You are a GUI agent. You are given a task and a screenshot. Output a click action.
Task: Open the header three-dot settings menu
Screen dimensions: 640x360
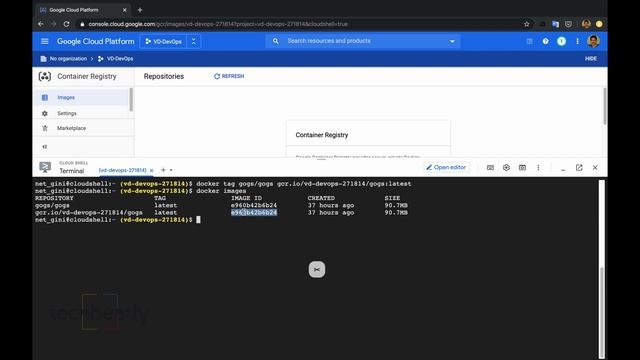tap(577, 41)
